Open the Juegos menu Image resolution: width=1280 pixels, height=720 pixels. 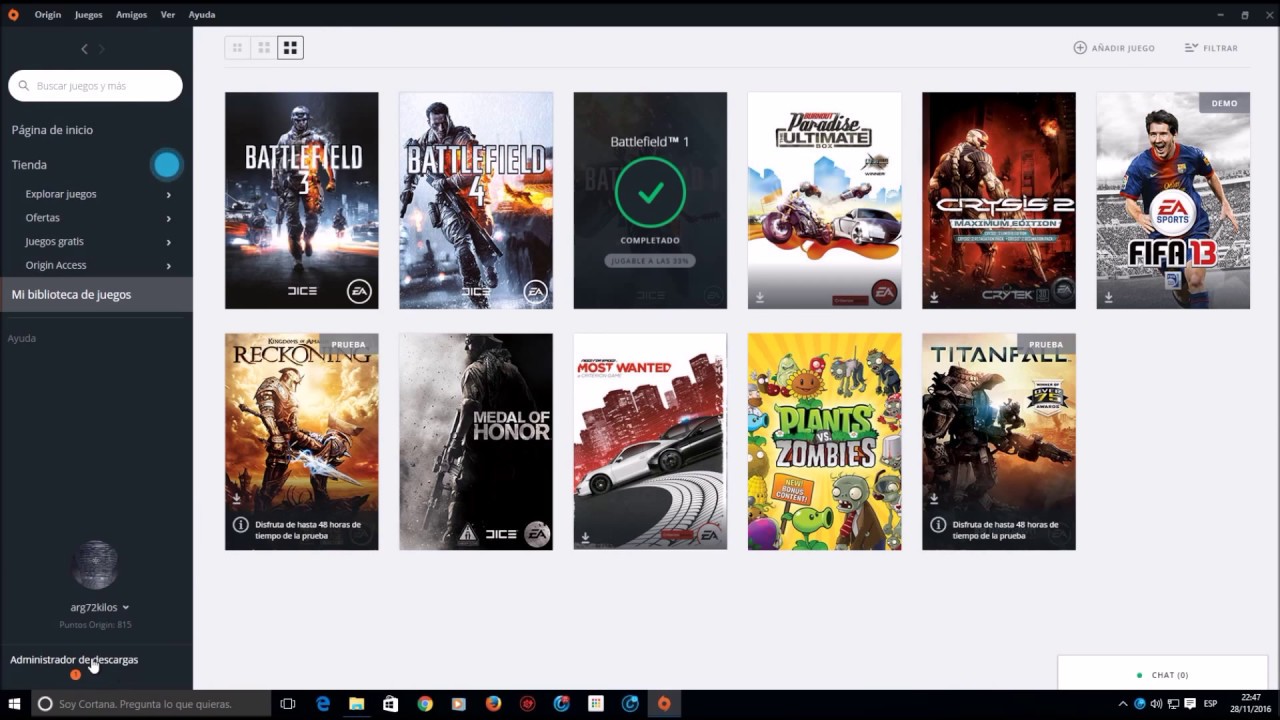(89, 15)
